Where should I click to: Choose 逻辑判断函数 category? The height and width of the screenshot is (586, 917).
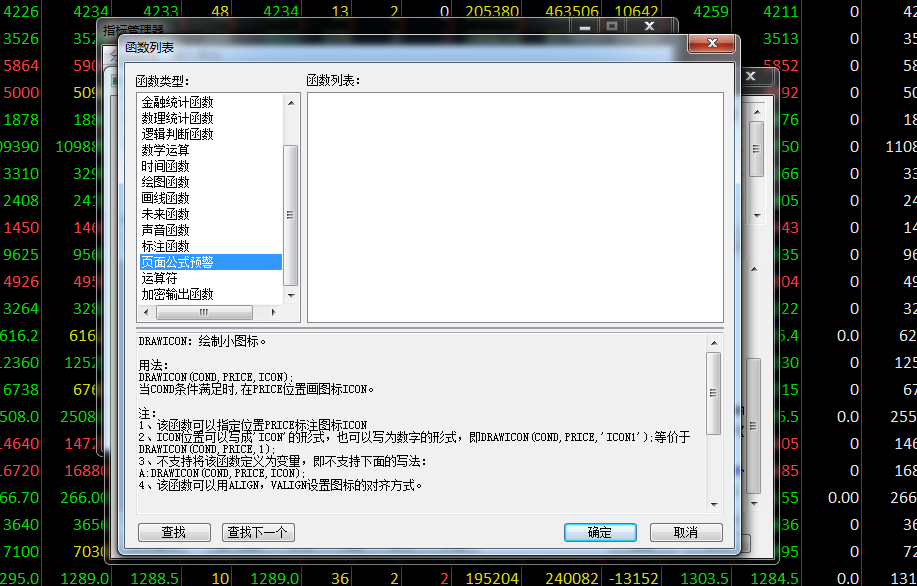[x=177, y=134]
